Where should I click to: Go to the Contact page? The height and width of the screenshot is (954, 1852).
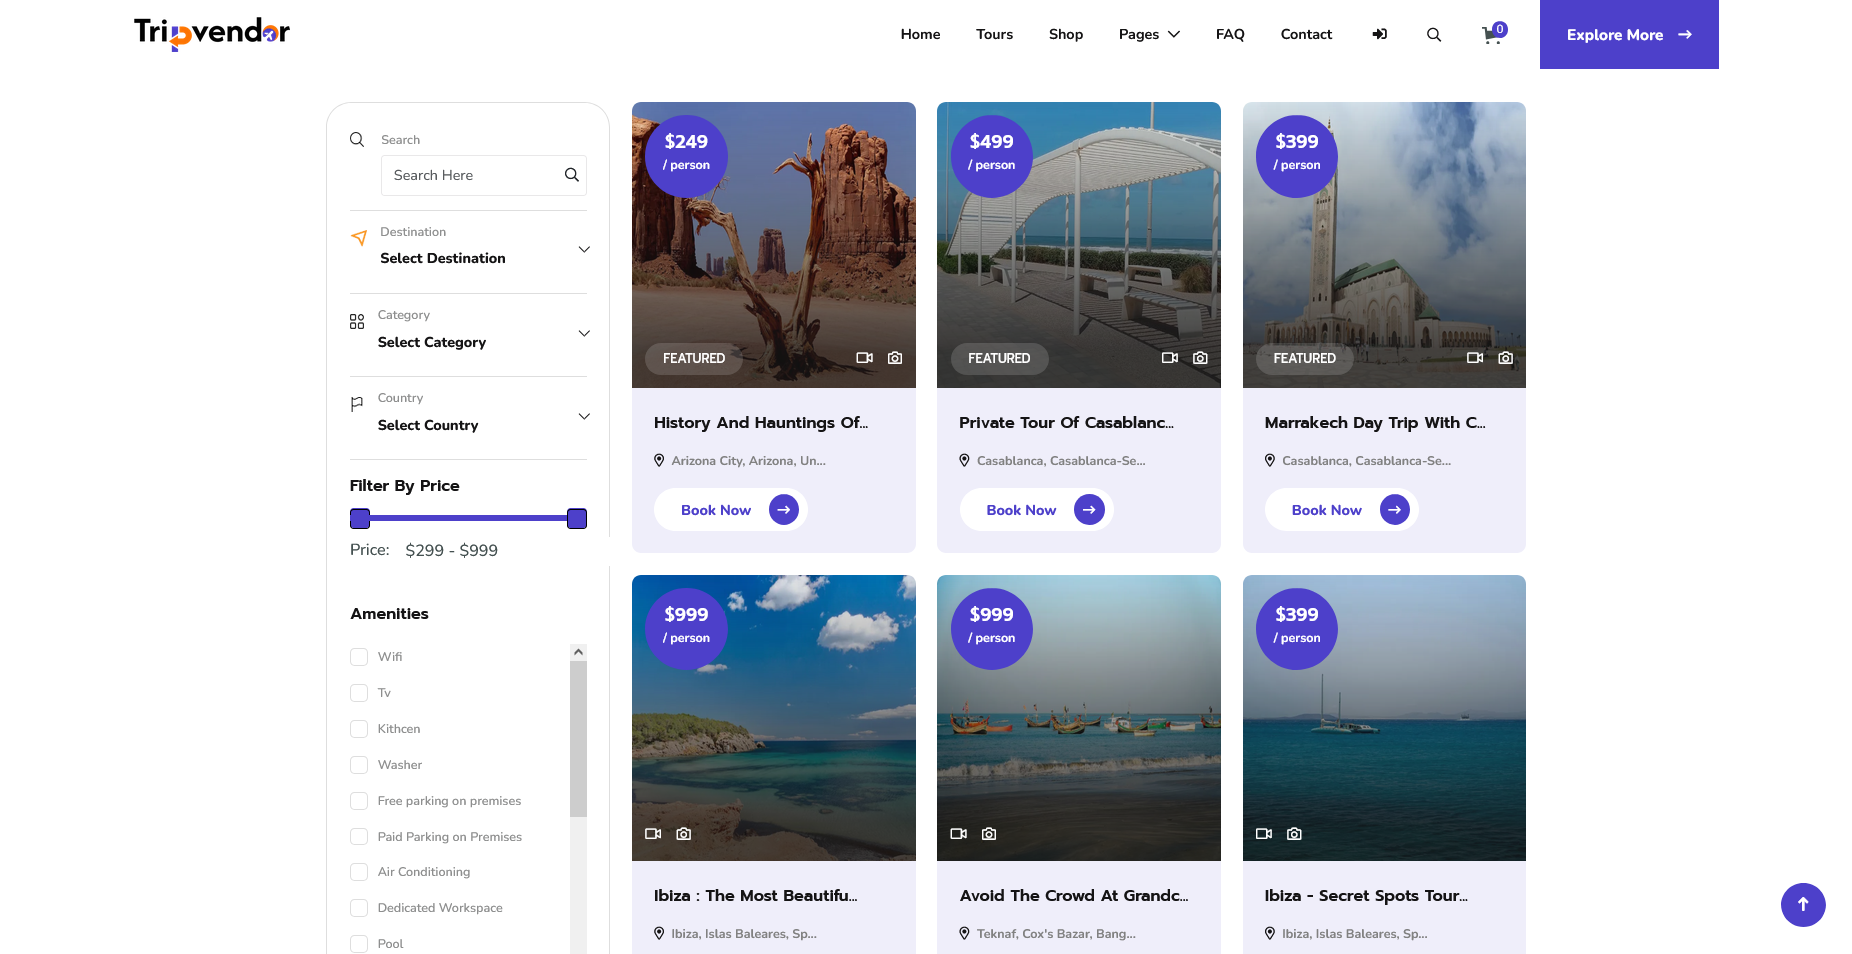point(1306,35)
